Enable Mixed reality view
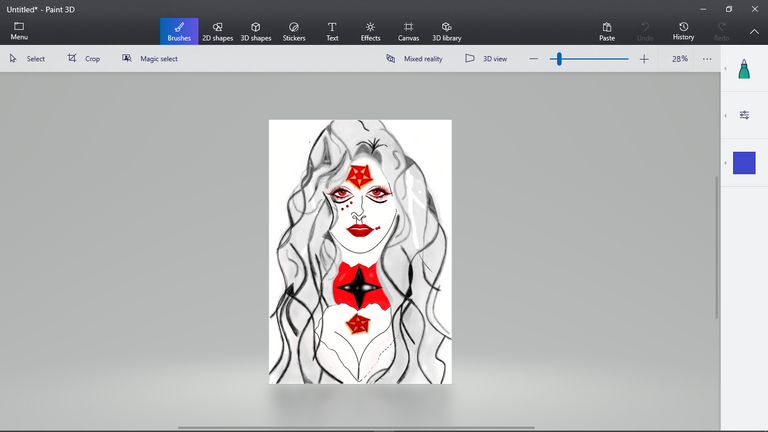This screenshot has height=432, width=768. [x=414, y=59]
